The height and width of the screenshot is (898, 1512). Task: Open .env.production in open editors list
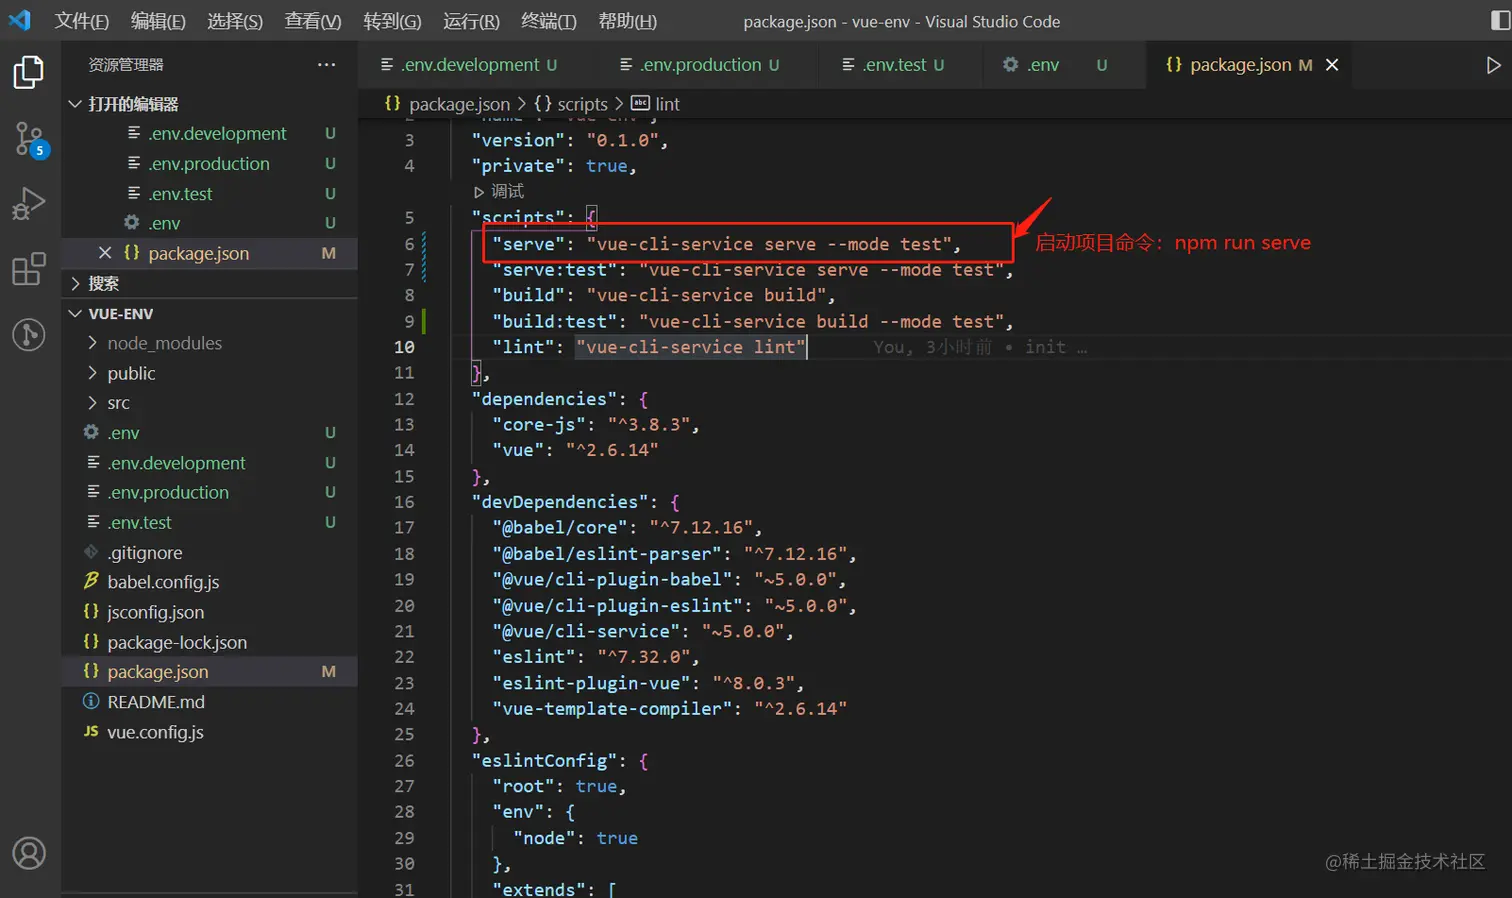pyautogui.click(x=210, y=164)
